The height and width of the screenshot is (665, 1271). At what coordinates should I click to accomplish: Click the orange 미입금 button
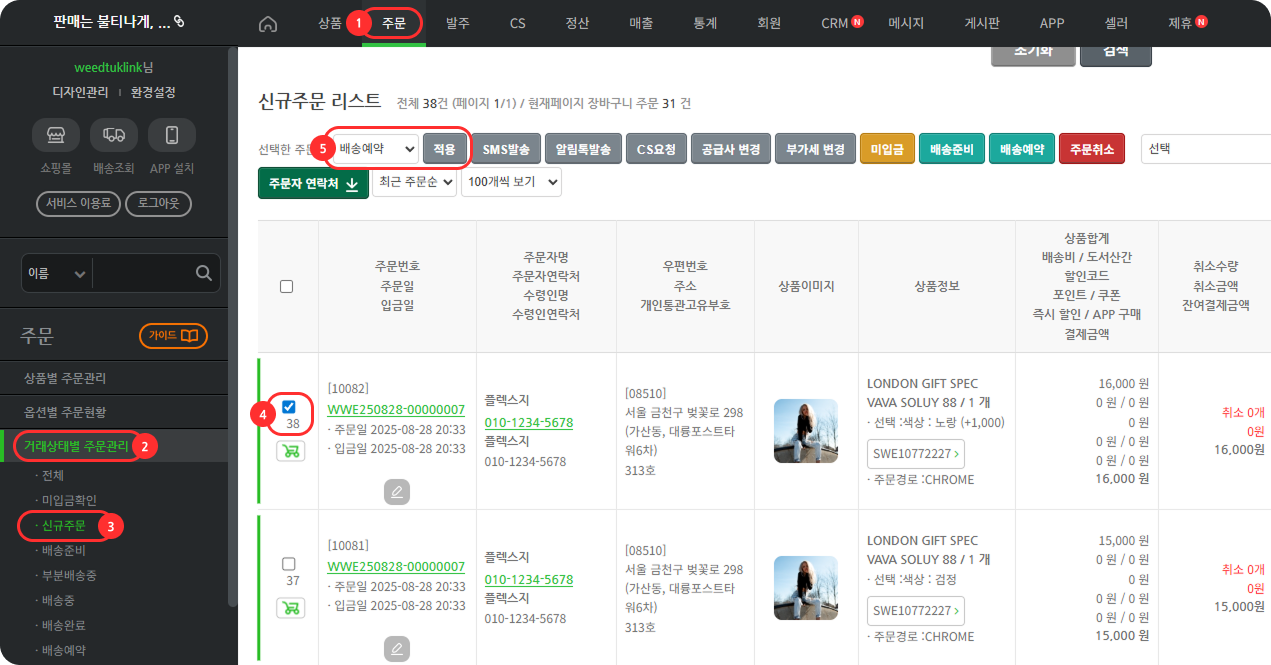887,149
